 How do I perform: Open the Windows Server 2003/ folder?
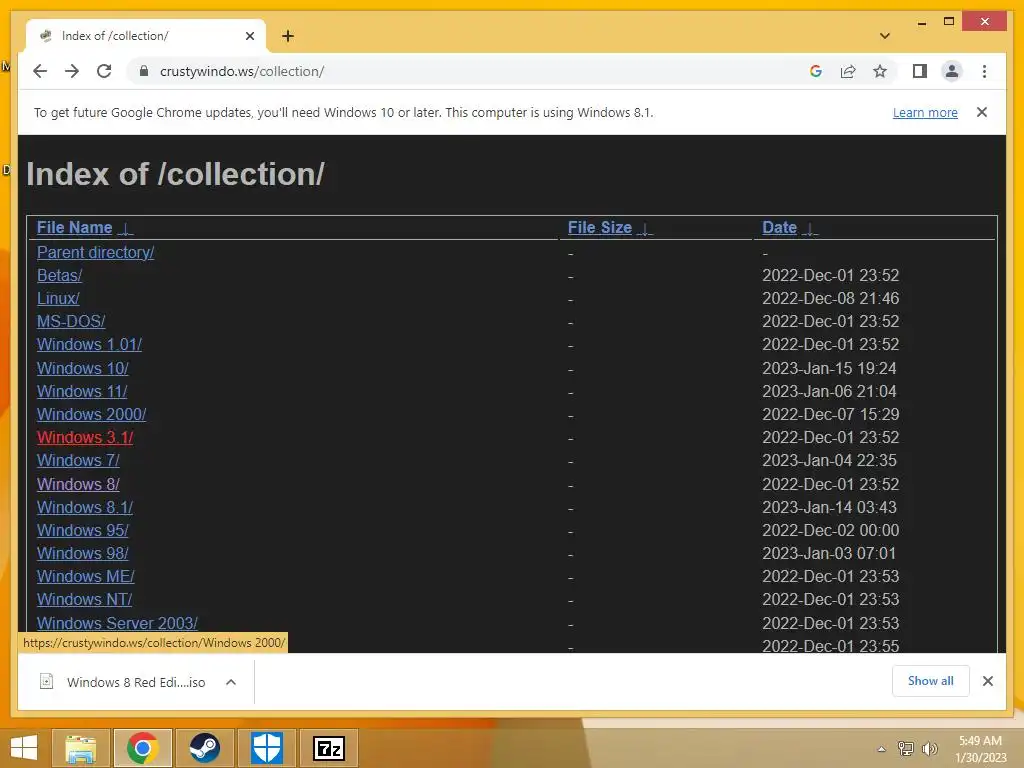(x=117, y=623)
